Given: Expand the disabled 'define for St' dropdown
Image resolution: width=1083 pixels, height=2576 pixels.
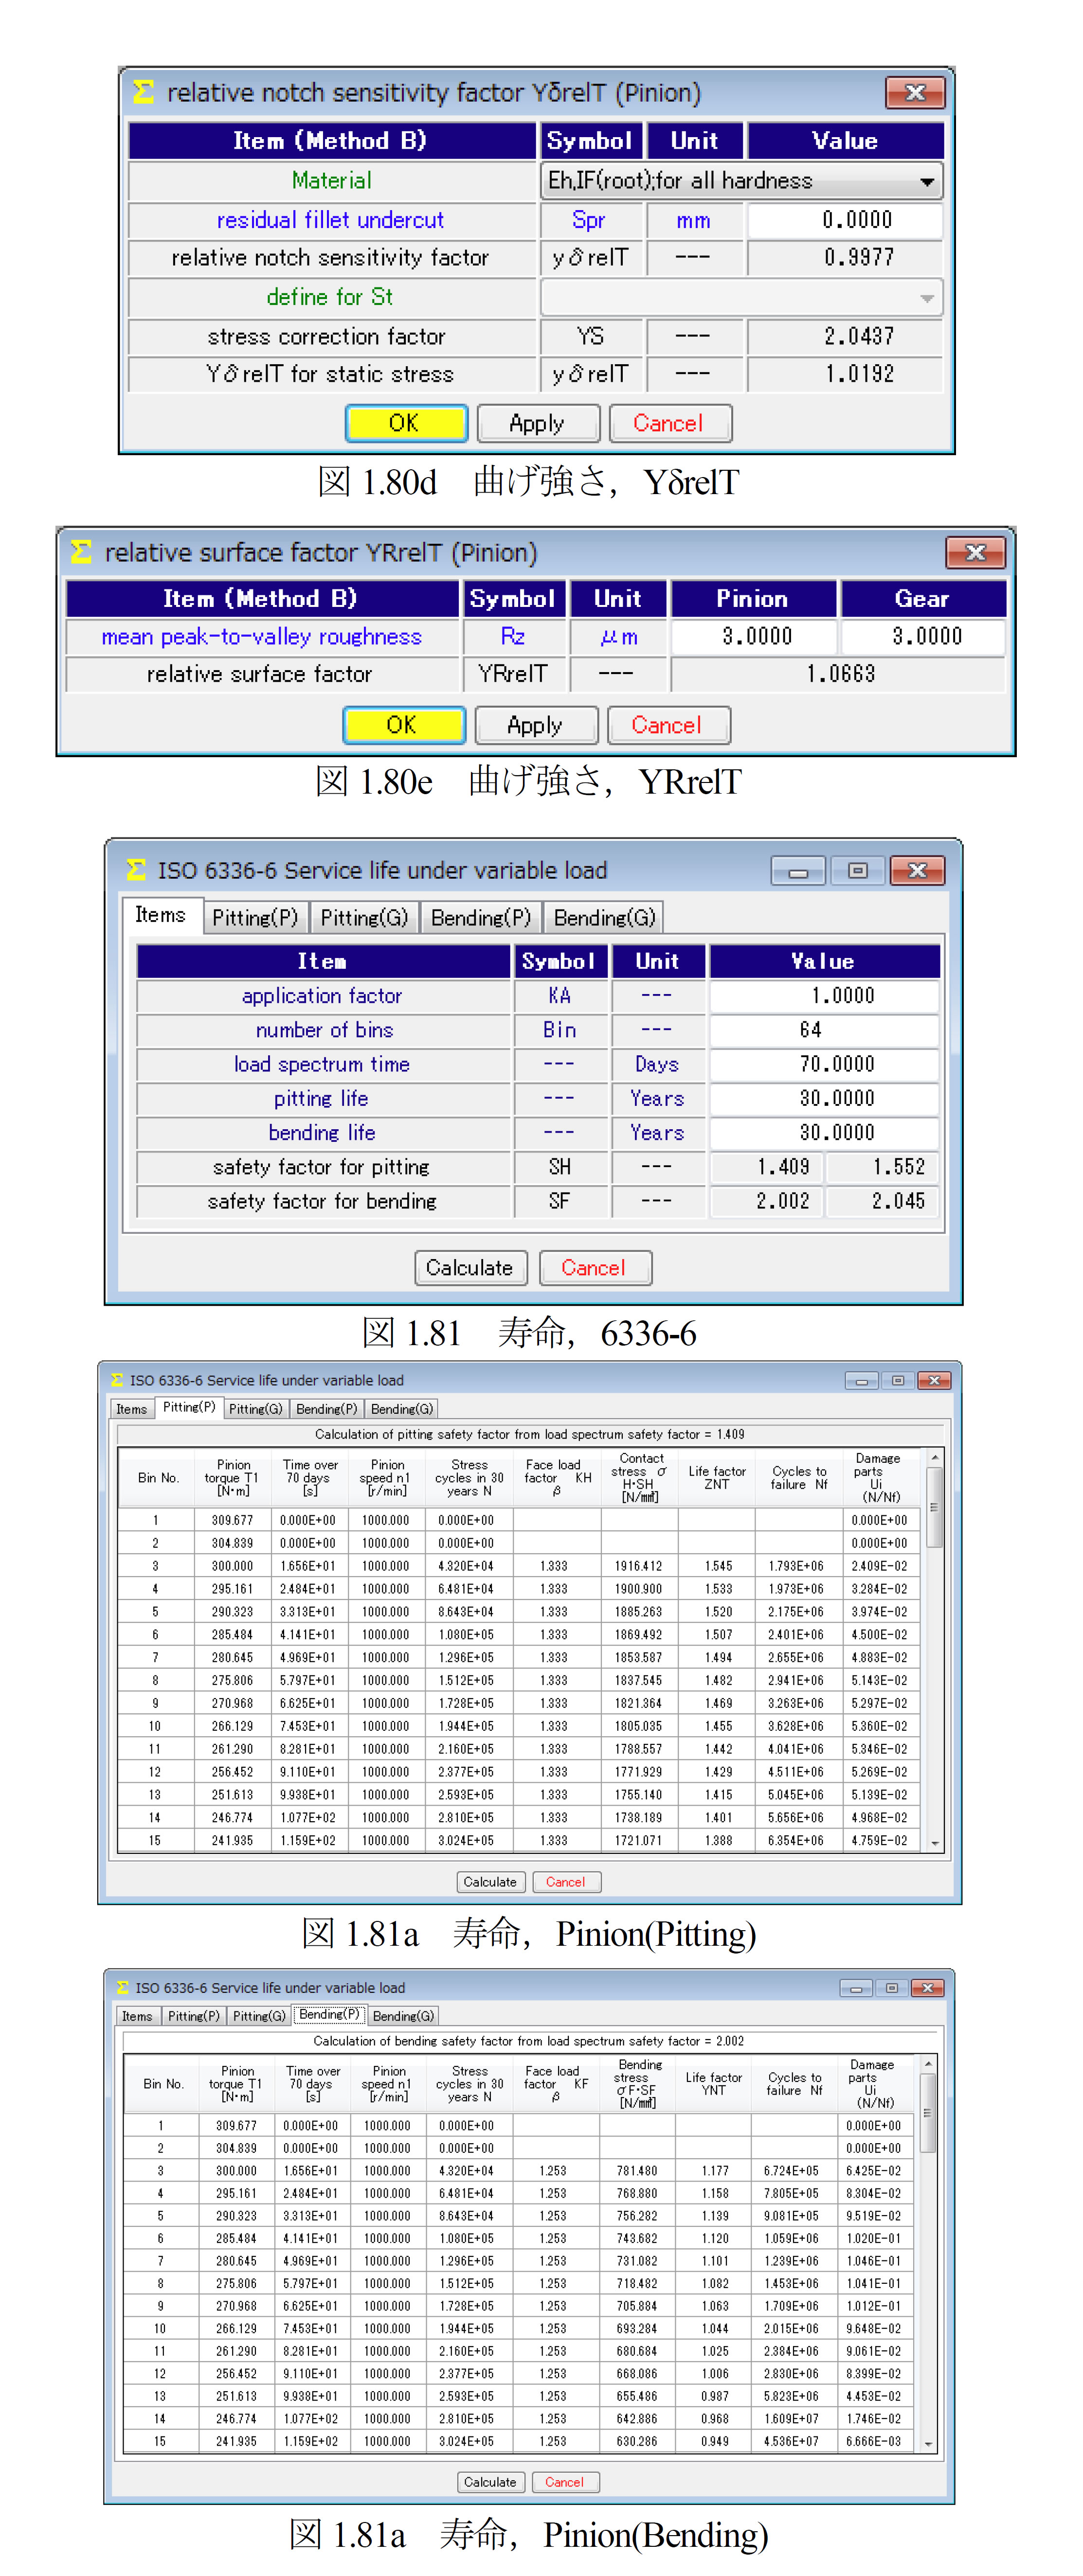Looking at the screenshot, I should [x=741, y=298].
